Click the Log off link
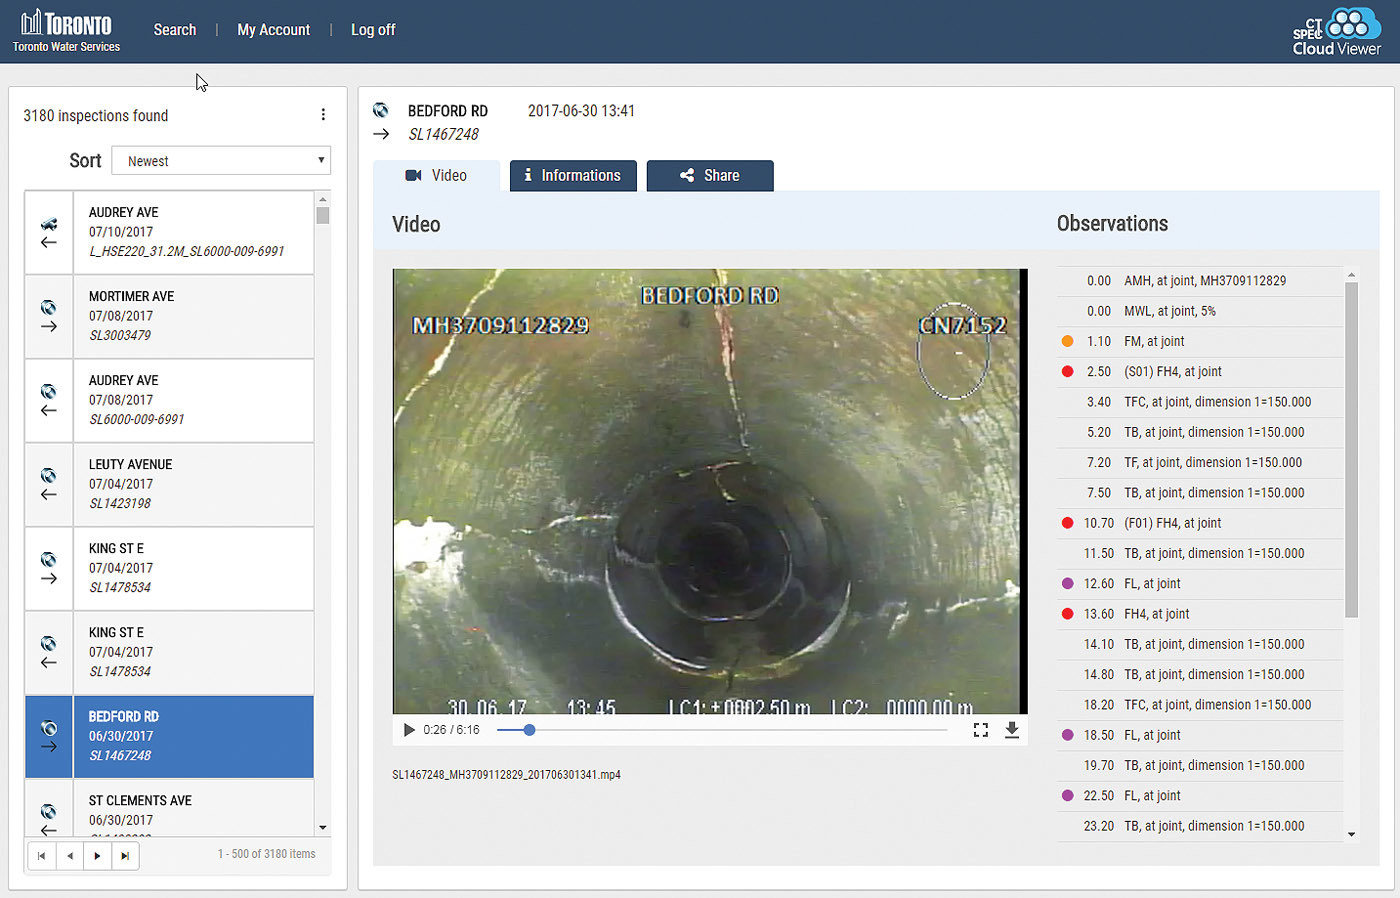The width and height of the screenshot is (1400, 898). click(373, 30)
